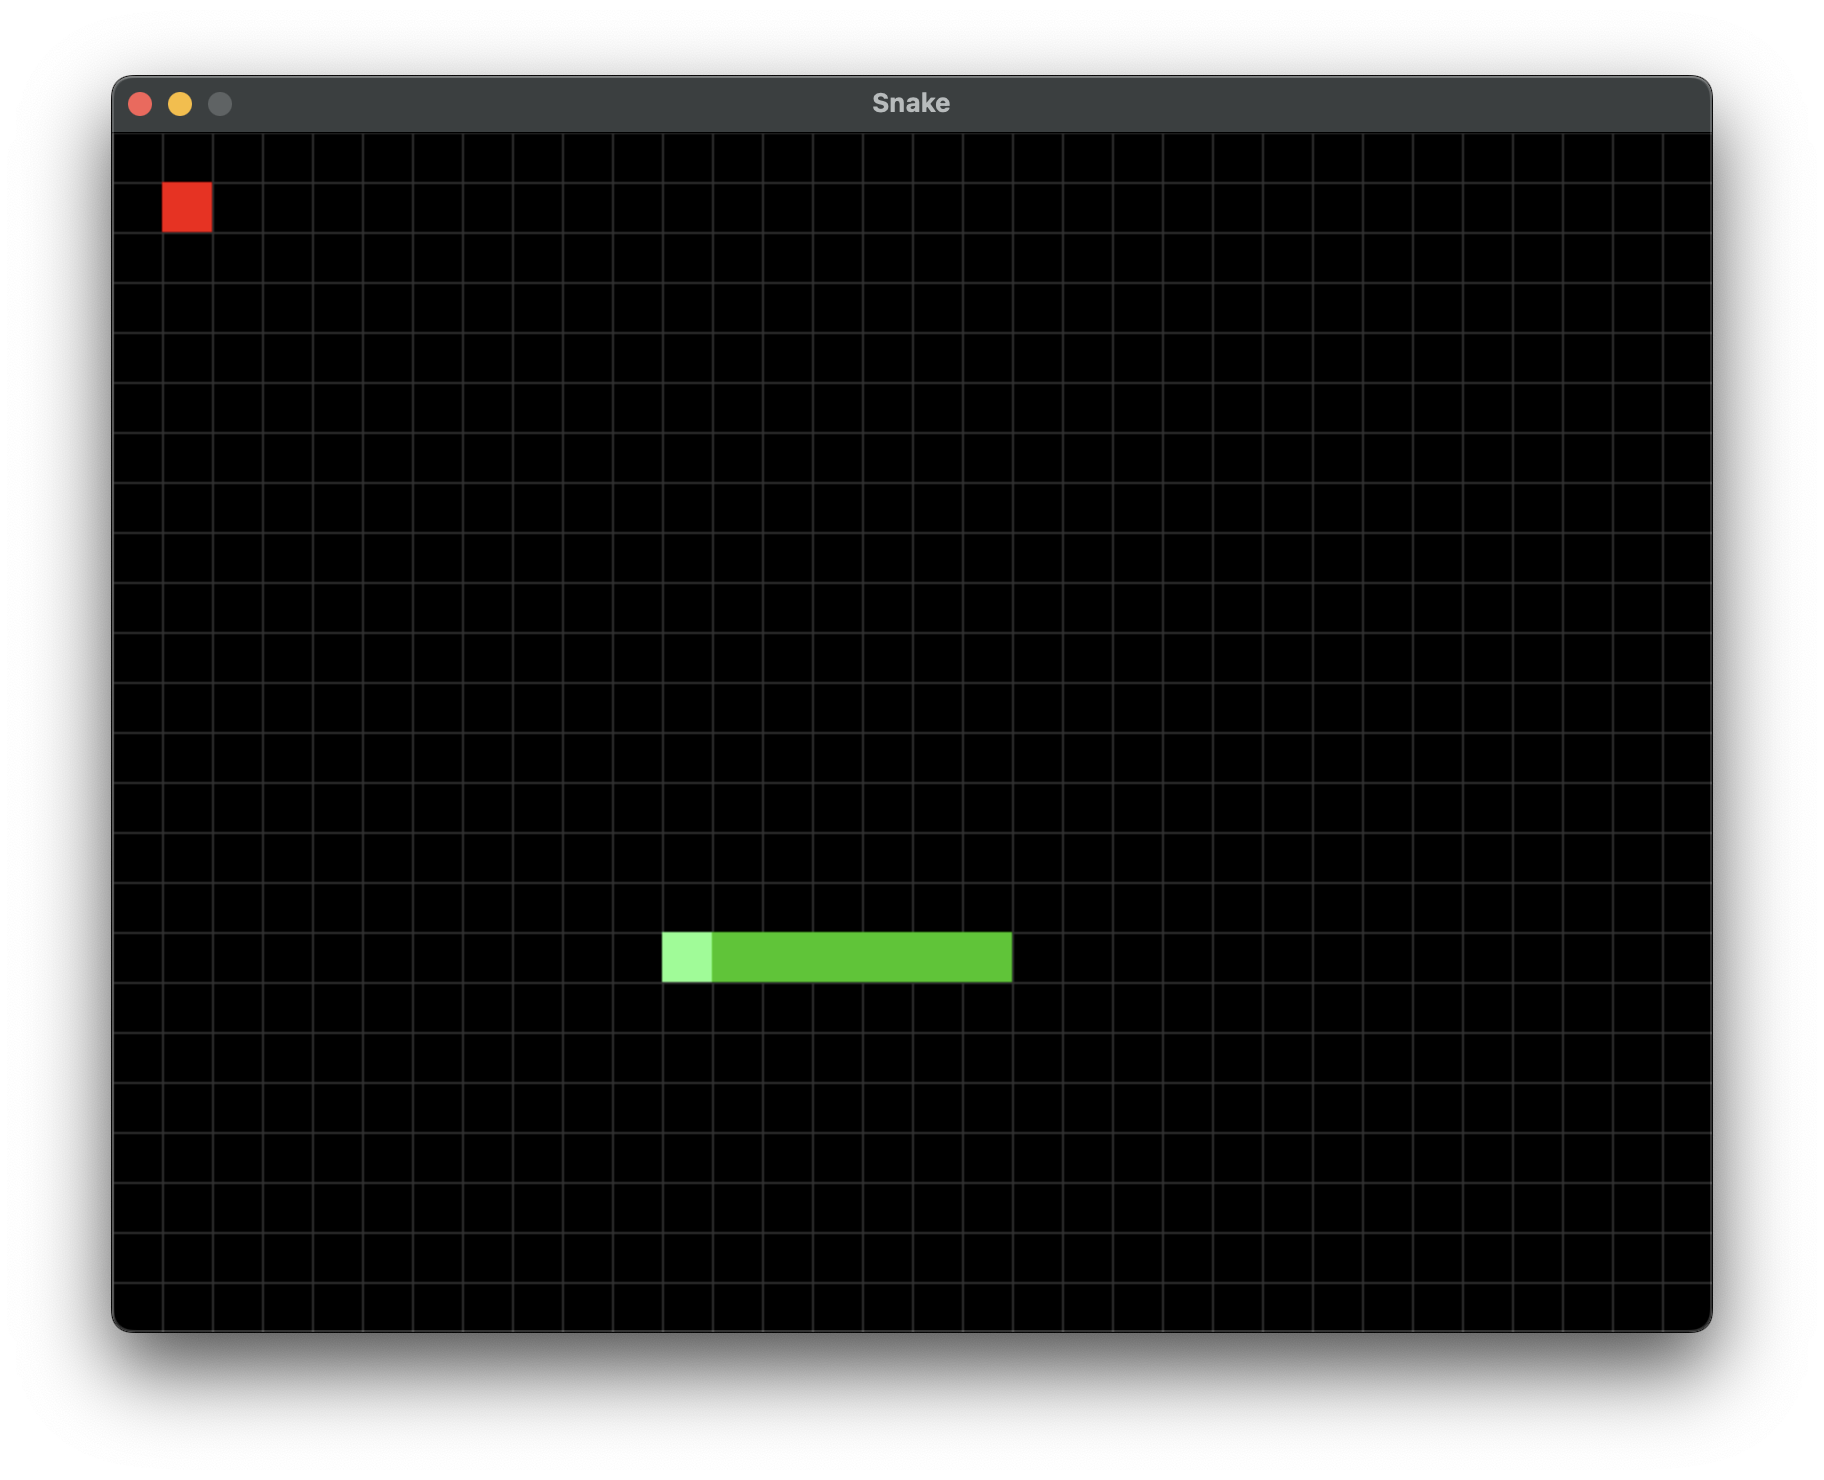The image size is (1824, 1480).
Task: Click the top-right corner grid cell
Action: [1687, 157]
